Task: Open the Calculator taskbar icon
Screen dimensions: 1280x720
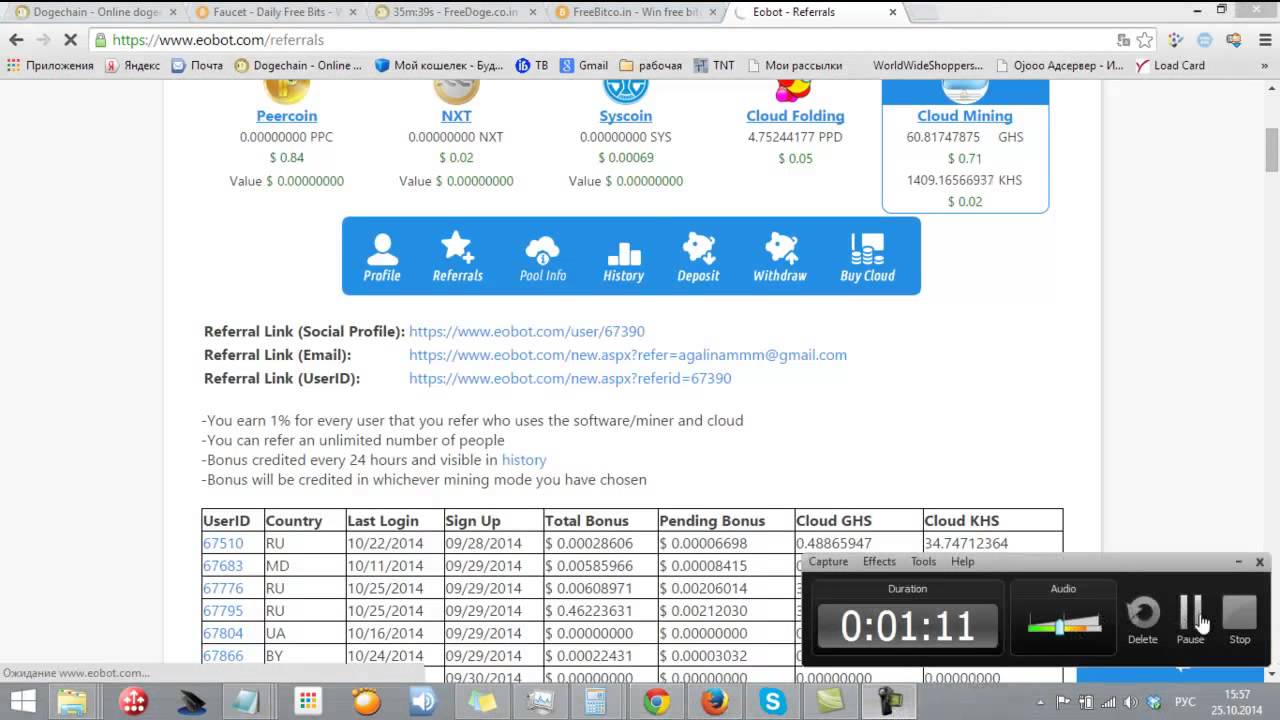Action: pyautogui.click(x=598, y=702)
